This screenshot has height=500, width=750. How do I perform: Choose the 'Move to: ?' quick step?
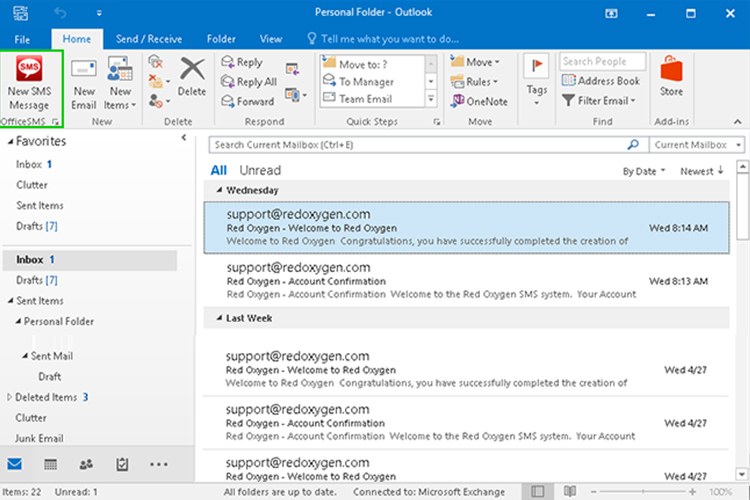[x=372, y=64]
